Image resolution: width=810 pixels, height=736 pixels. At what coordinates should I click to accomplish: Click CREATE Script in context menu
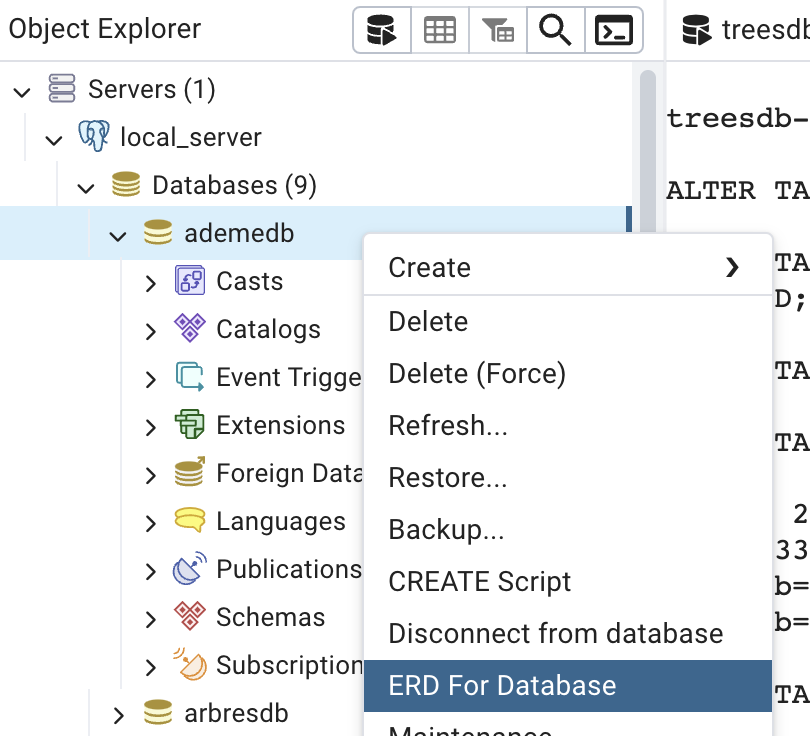[479, 581]
